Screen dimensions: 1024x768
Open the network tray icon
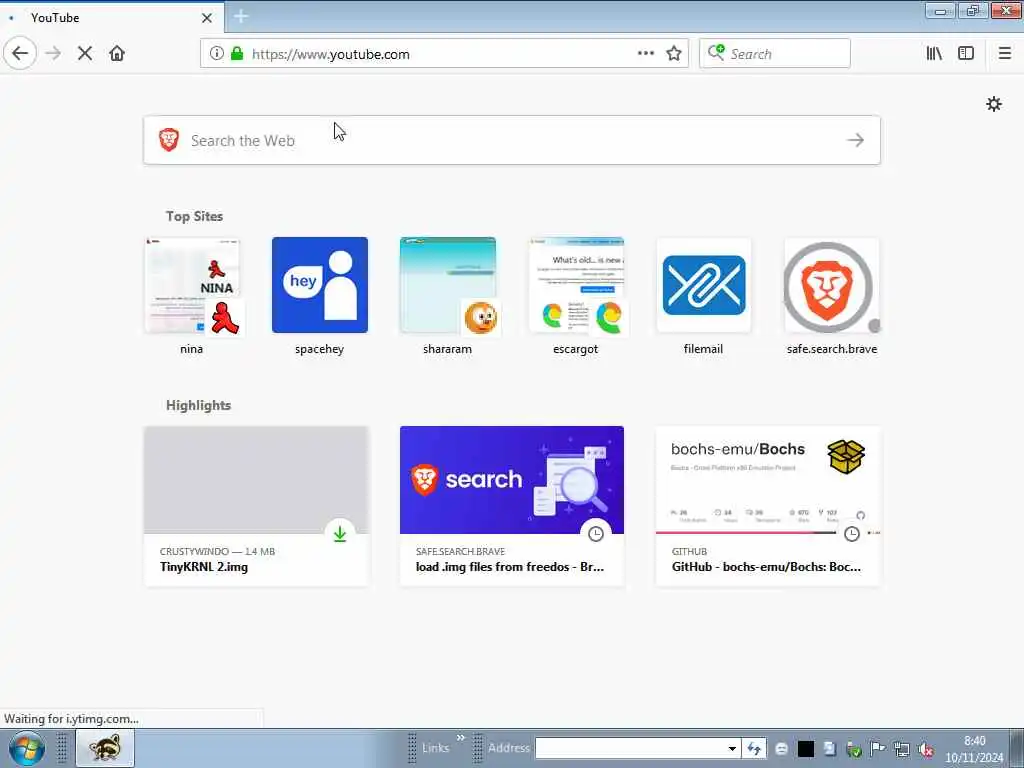(x=901, y=750)
